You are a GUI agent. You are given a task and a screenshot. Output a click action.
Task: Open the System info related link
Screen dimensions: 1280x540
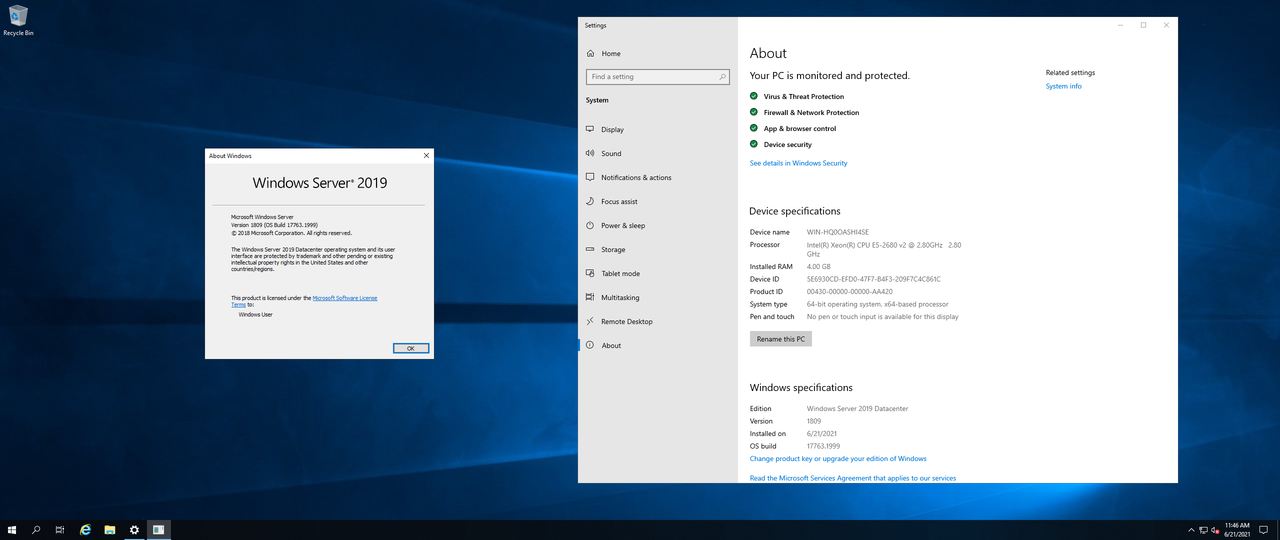tap(1063, 86)
